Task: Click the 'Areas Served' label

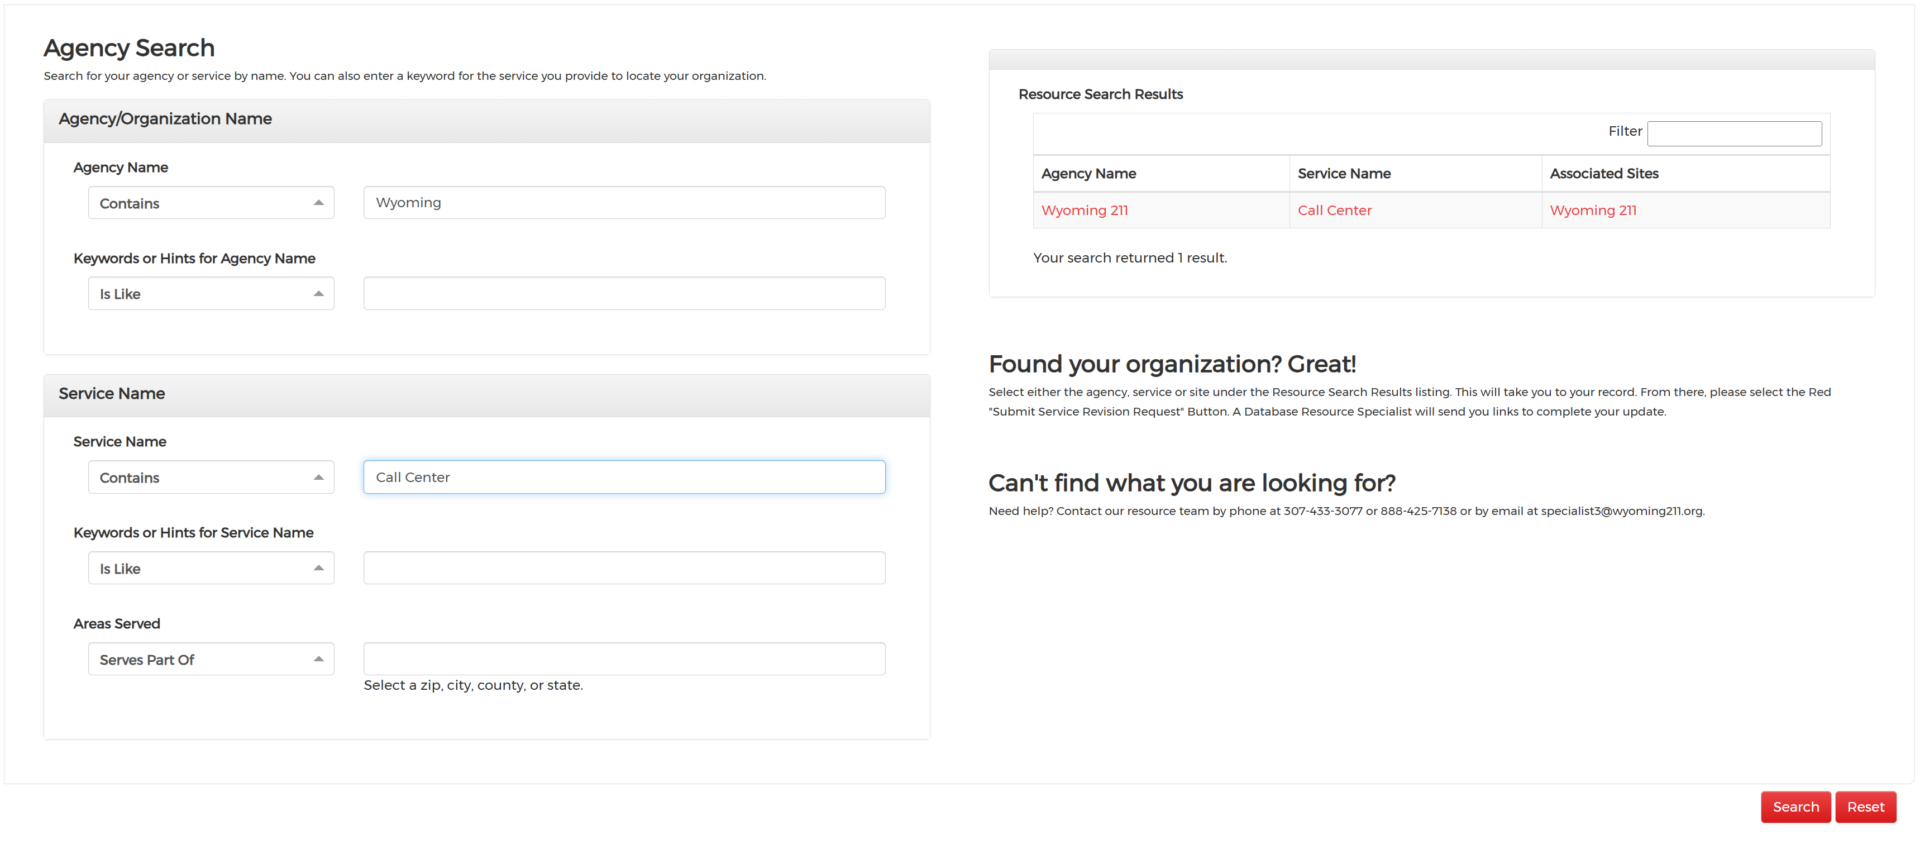Action: click(117, 624)
